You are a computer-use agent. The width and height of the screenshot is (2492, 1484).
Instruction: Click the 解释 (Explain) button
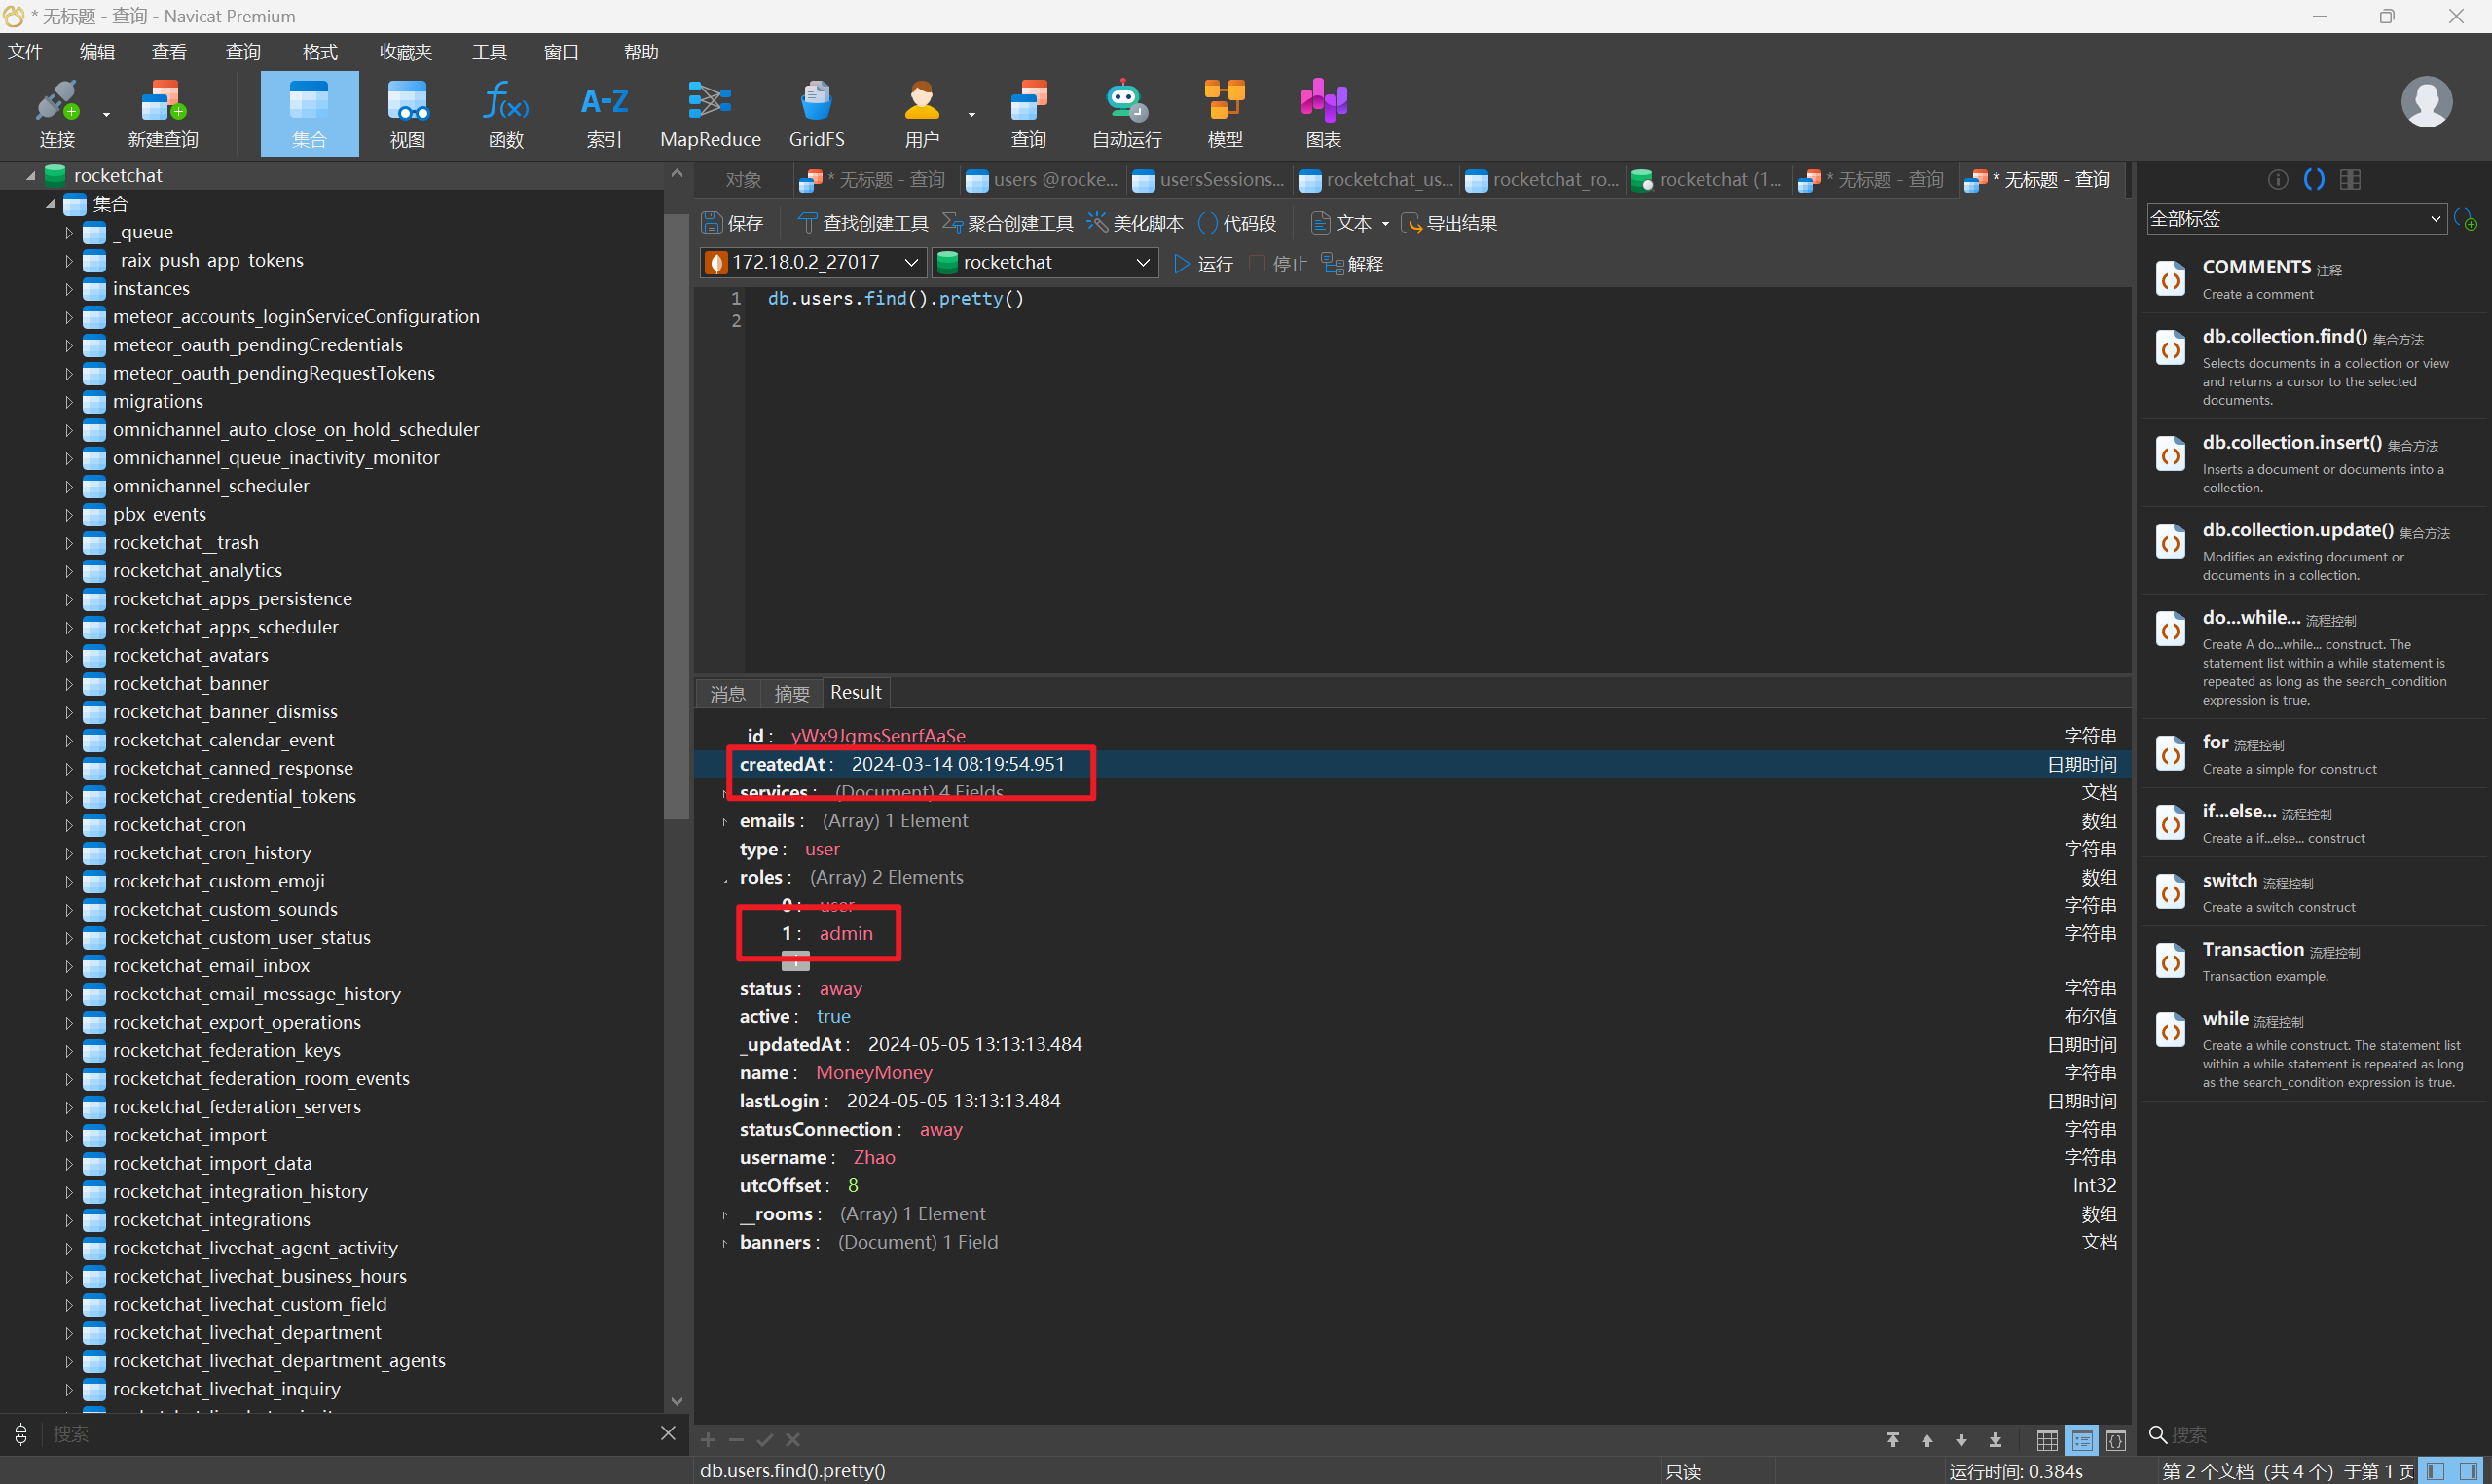pos(1352,264)
